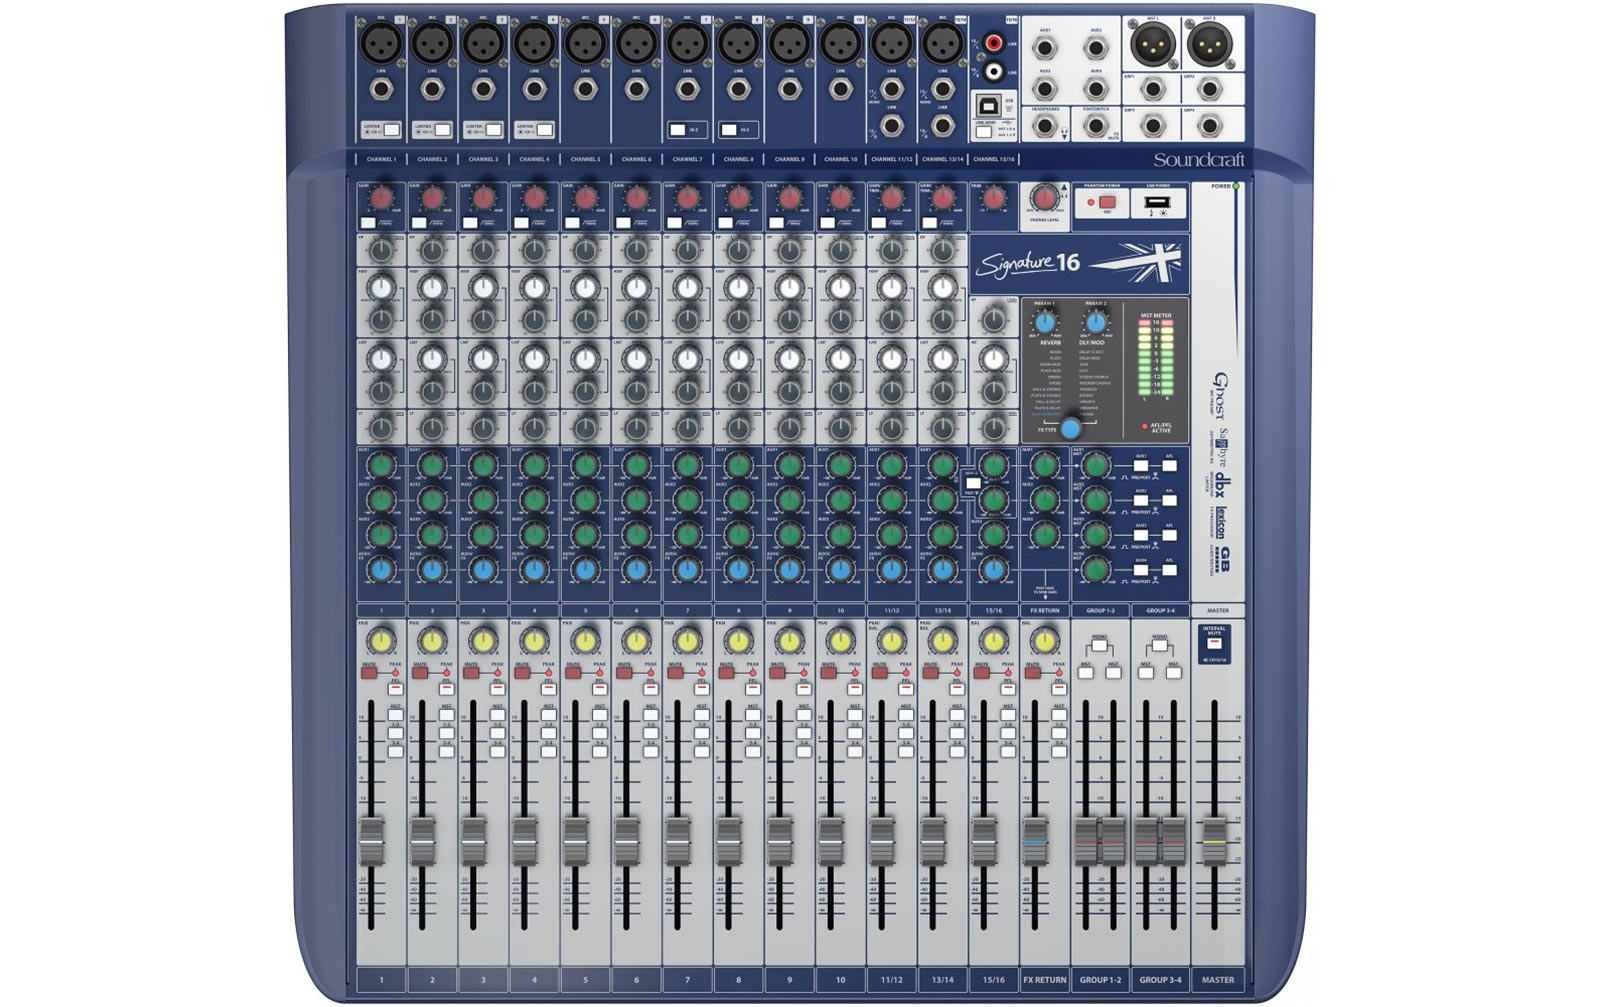The width and height of the screenshot is (1600, 1007).
Task: Click the AUX1 MST green master knob
Action: coord(1096,466)
